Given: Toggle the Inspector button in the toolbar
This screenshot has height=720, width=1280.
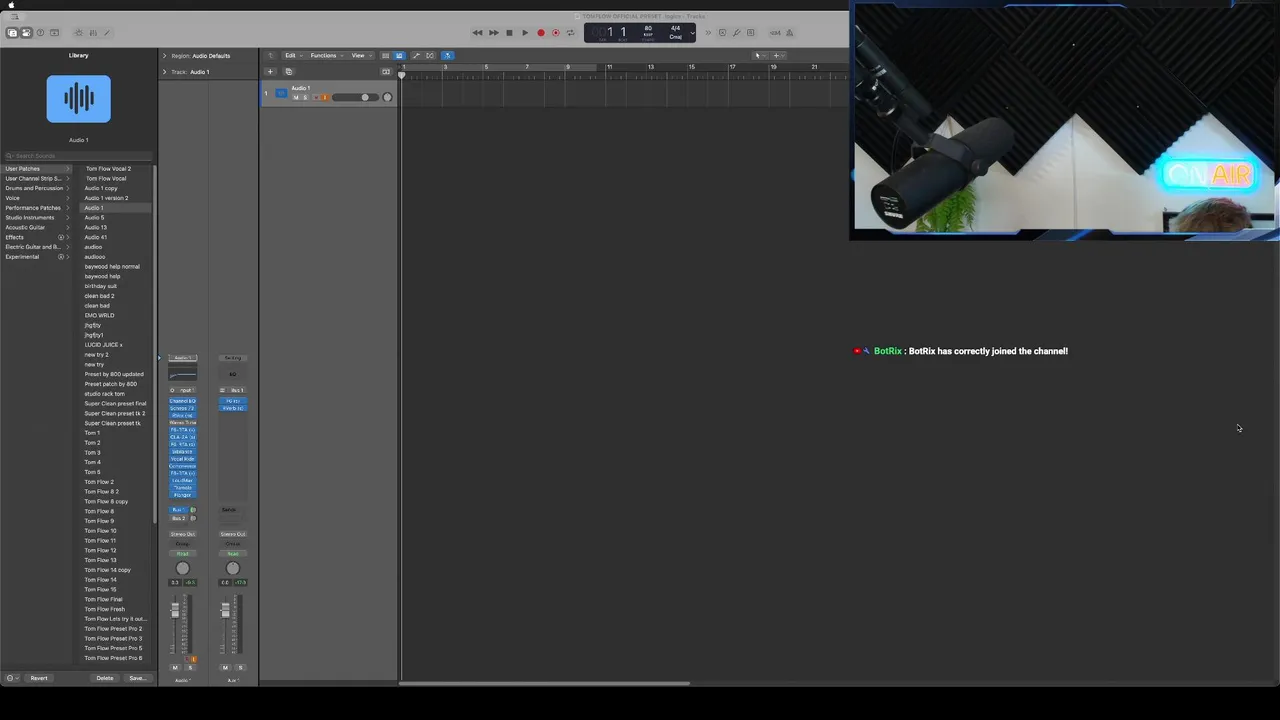Looking at the screenshot, I should (26, 32).
